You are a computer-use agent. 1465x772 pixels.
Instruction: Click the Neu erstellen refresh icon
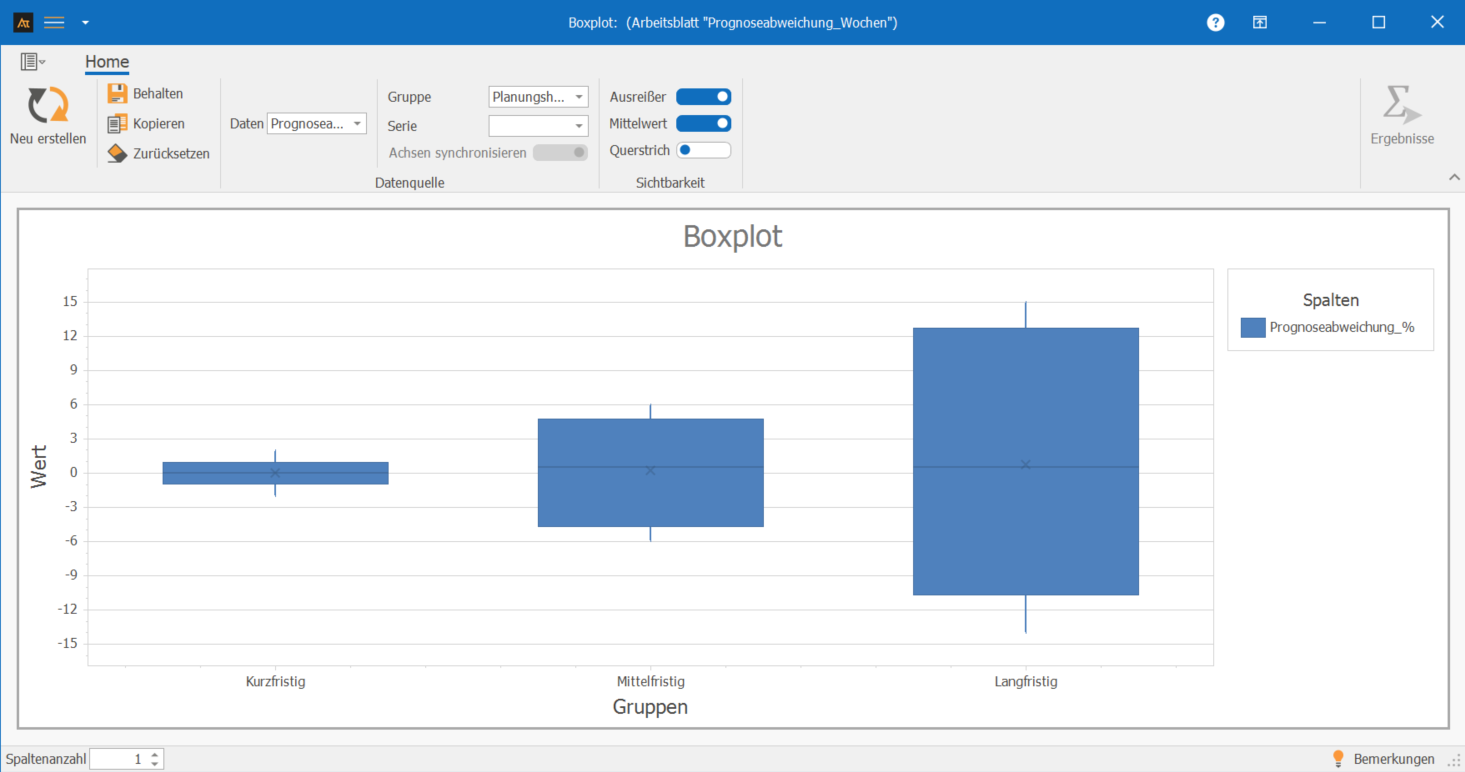(x=48, y=106)
